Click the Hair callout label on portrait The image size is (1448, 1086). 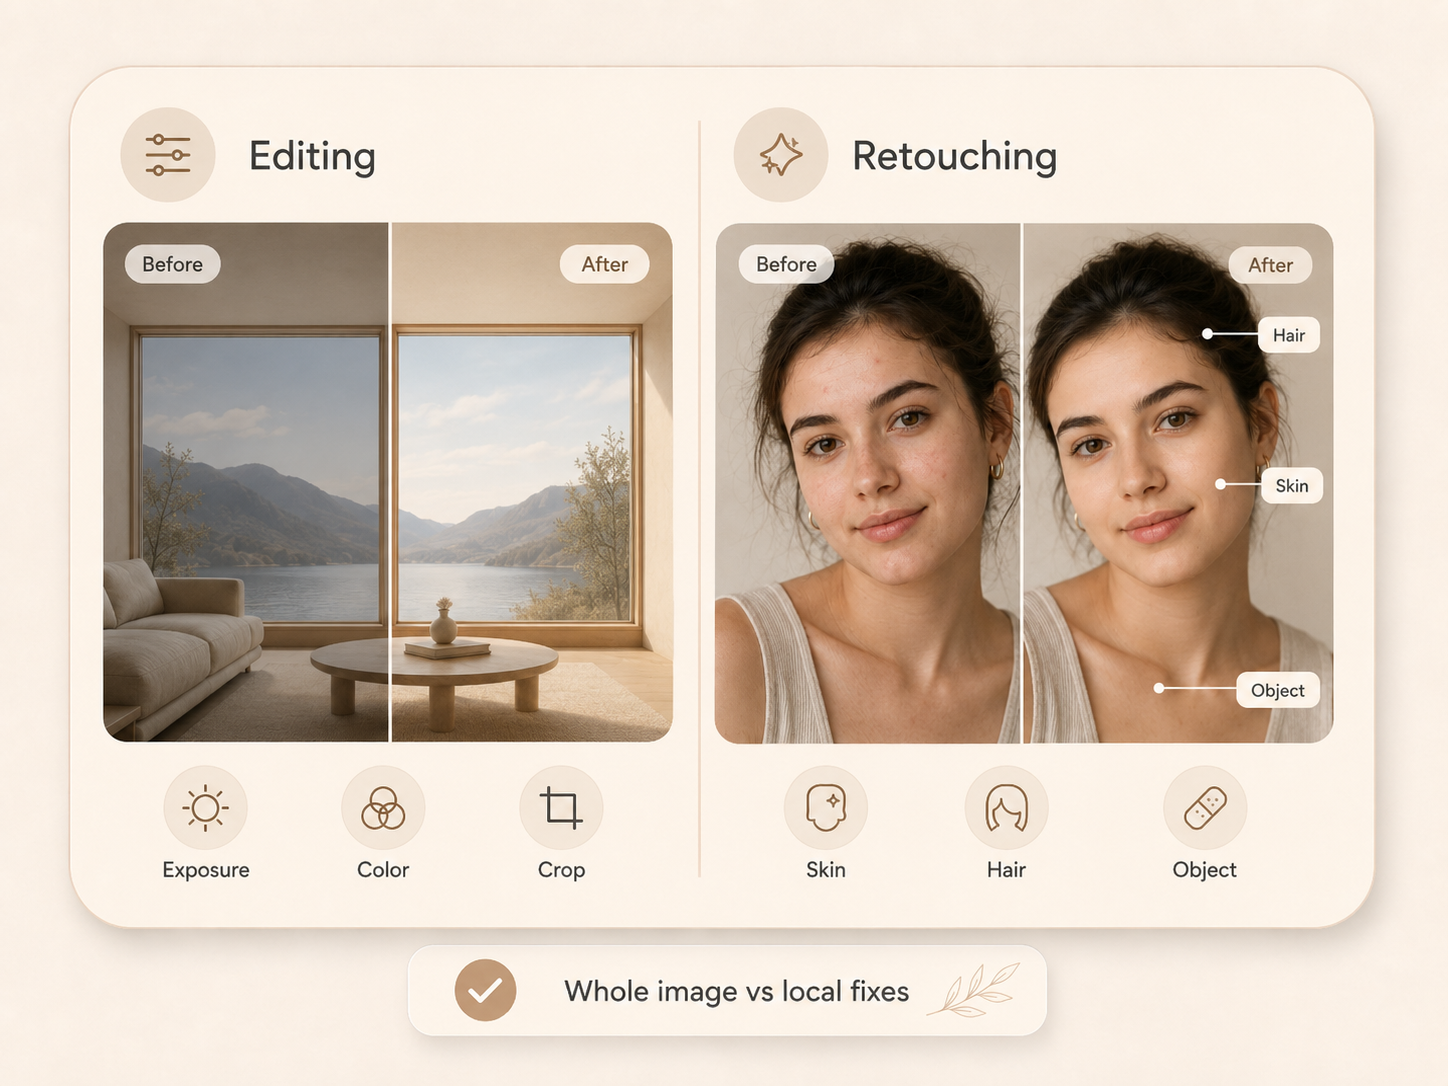(1289, 335)
